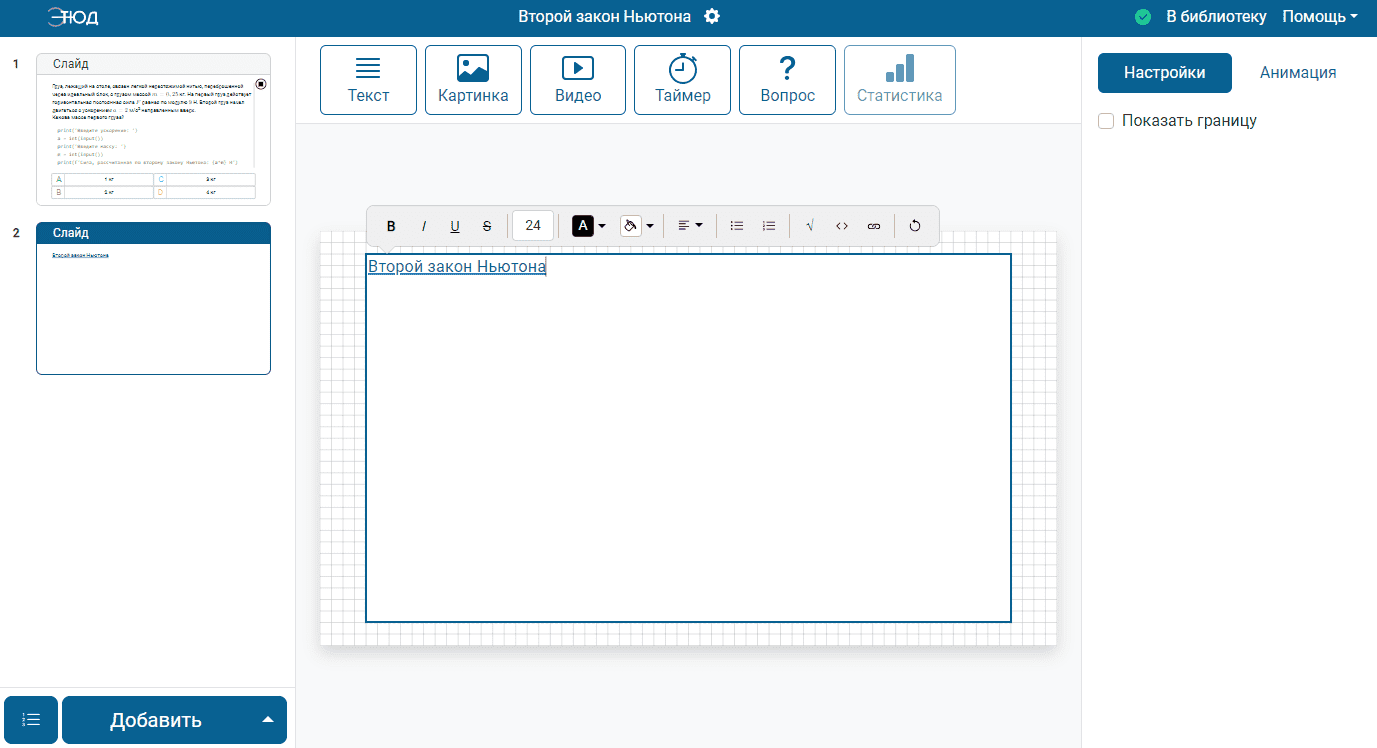Select slide 1 thumbnail
The image size is (1377, 748).
(x=153, y=129)
